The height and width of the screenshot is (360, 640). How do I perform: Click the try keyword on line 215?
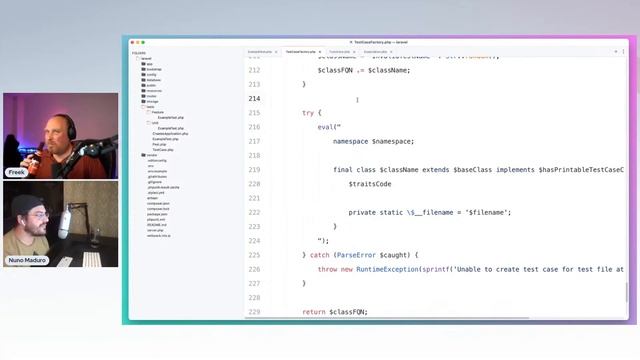tap(308, 113)
